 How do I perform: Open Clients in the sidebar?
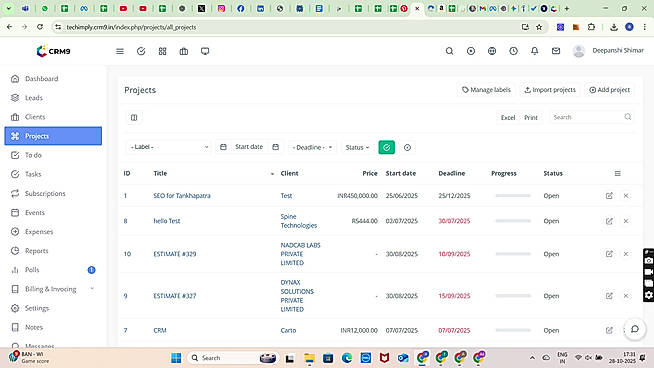click(53, 117)
